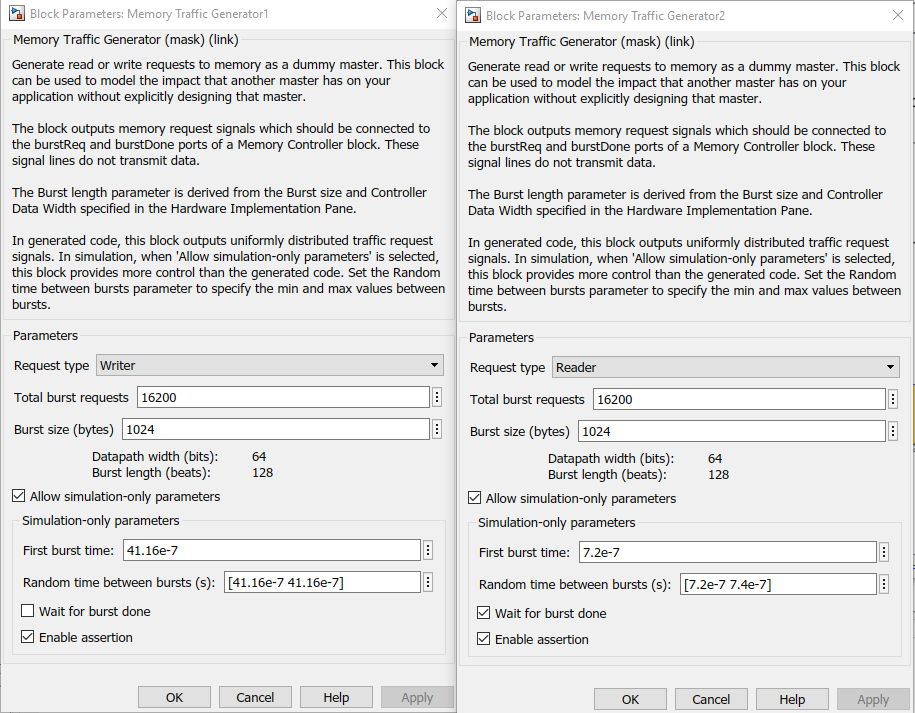
Task: Open options dots for Generator2 First burst time
Action: [884, 552]
